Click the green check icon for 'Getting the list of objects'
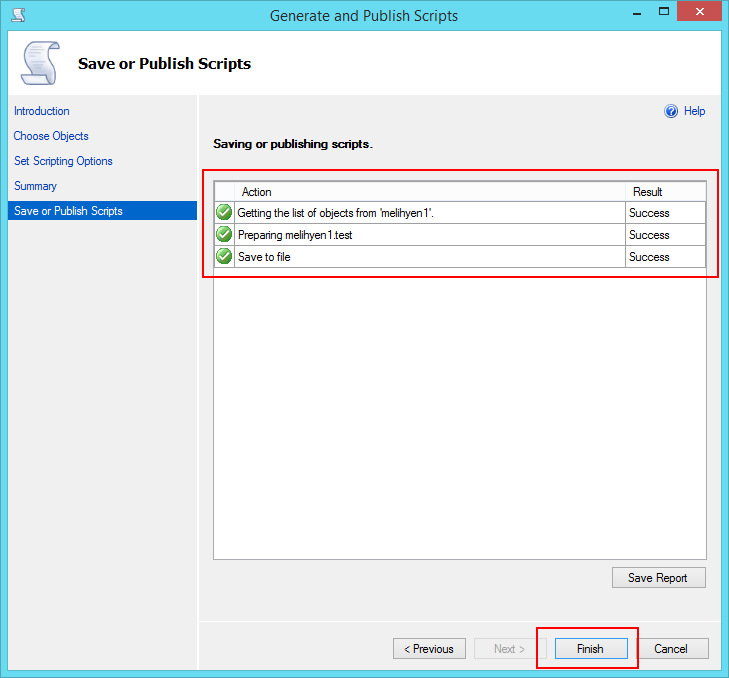 click(x=224, y=212)
